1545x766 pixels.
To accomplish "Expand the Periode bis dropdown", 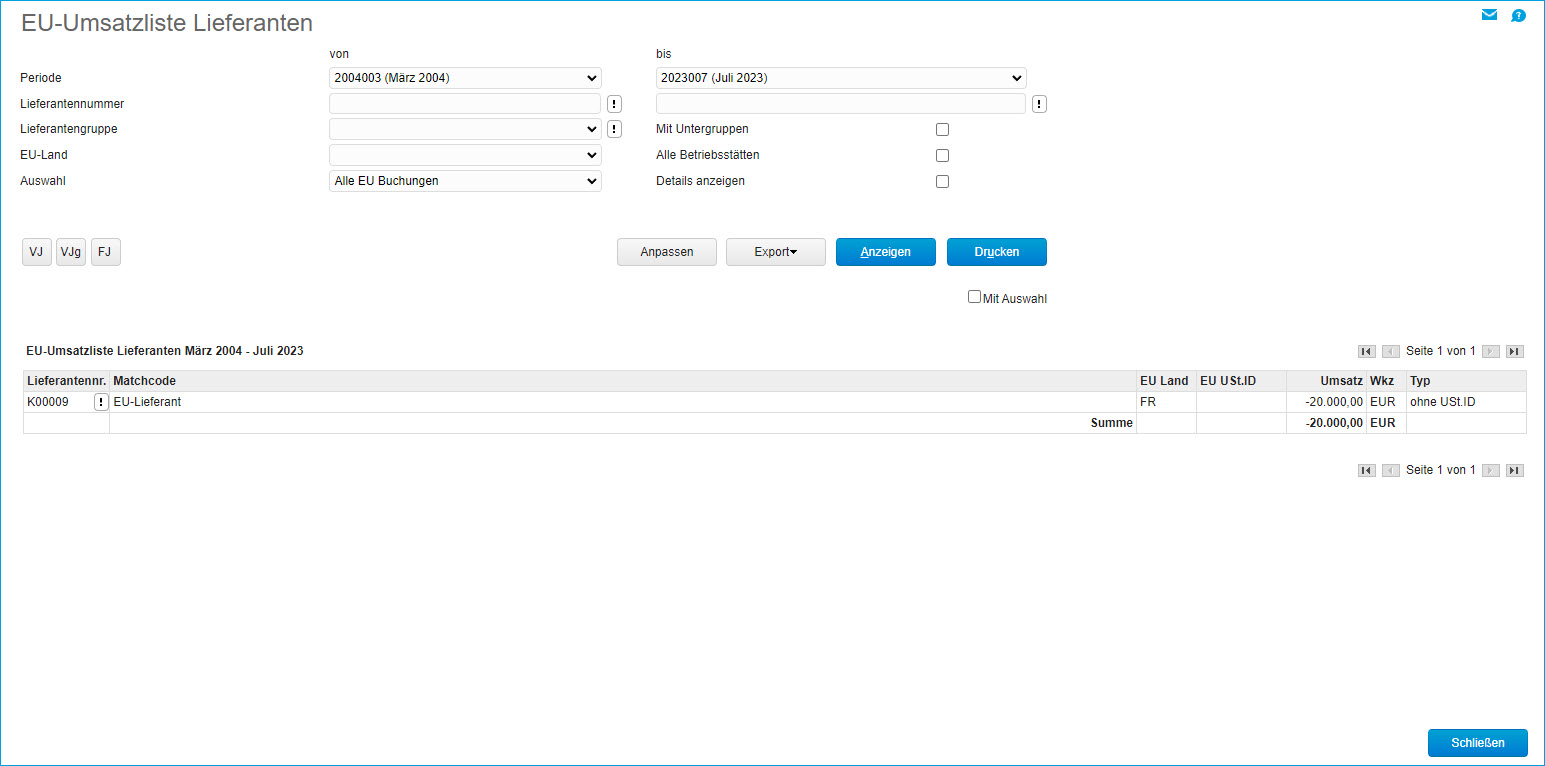I will click(840, 78).
